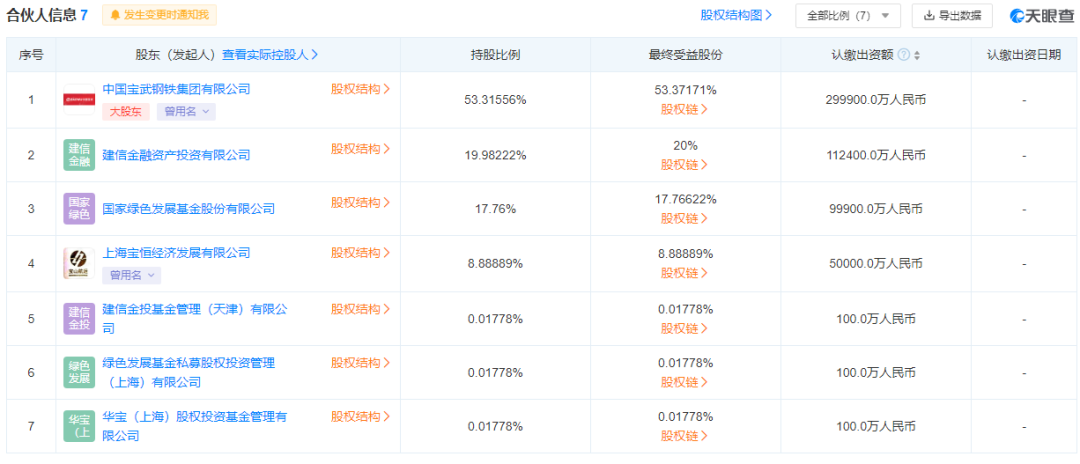The height and width of the screenshot is (464, 1080).
Task: Open 建信金融资产投资有限公司 company page
Action: [176, 155]
